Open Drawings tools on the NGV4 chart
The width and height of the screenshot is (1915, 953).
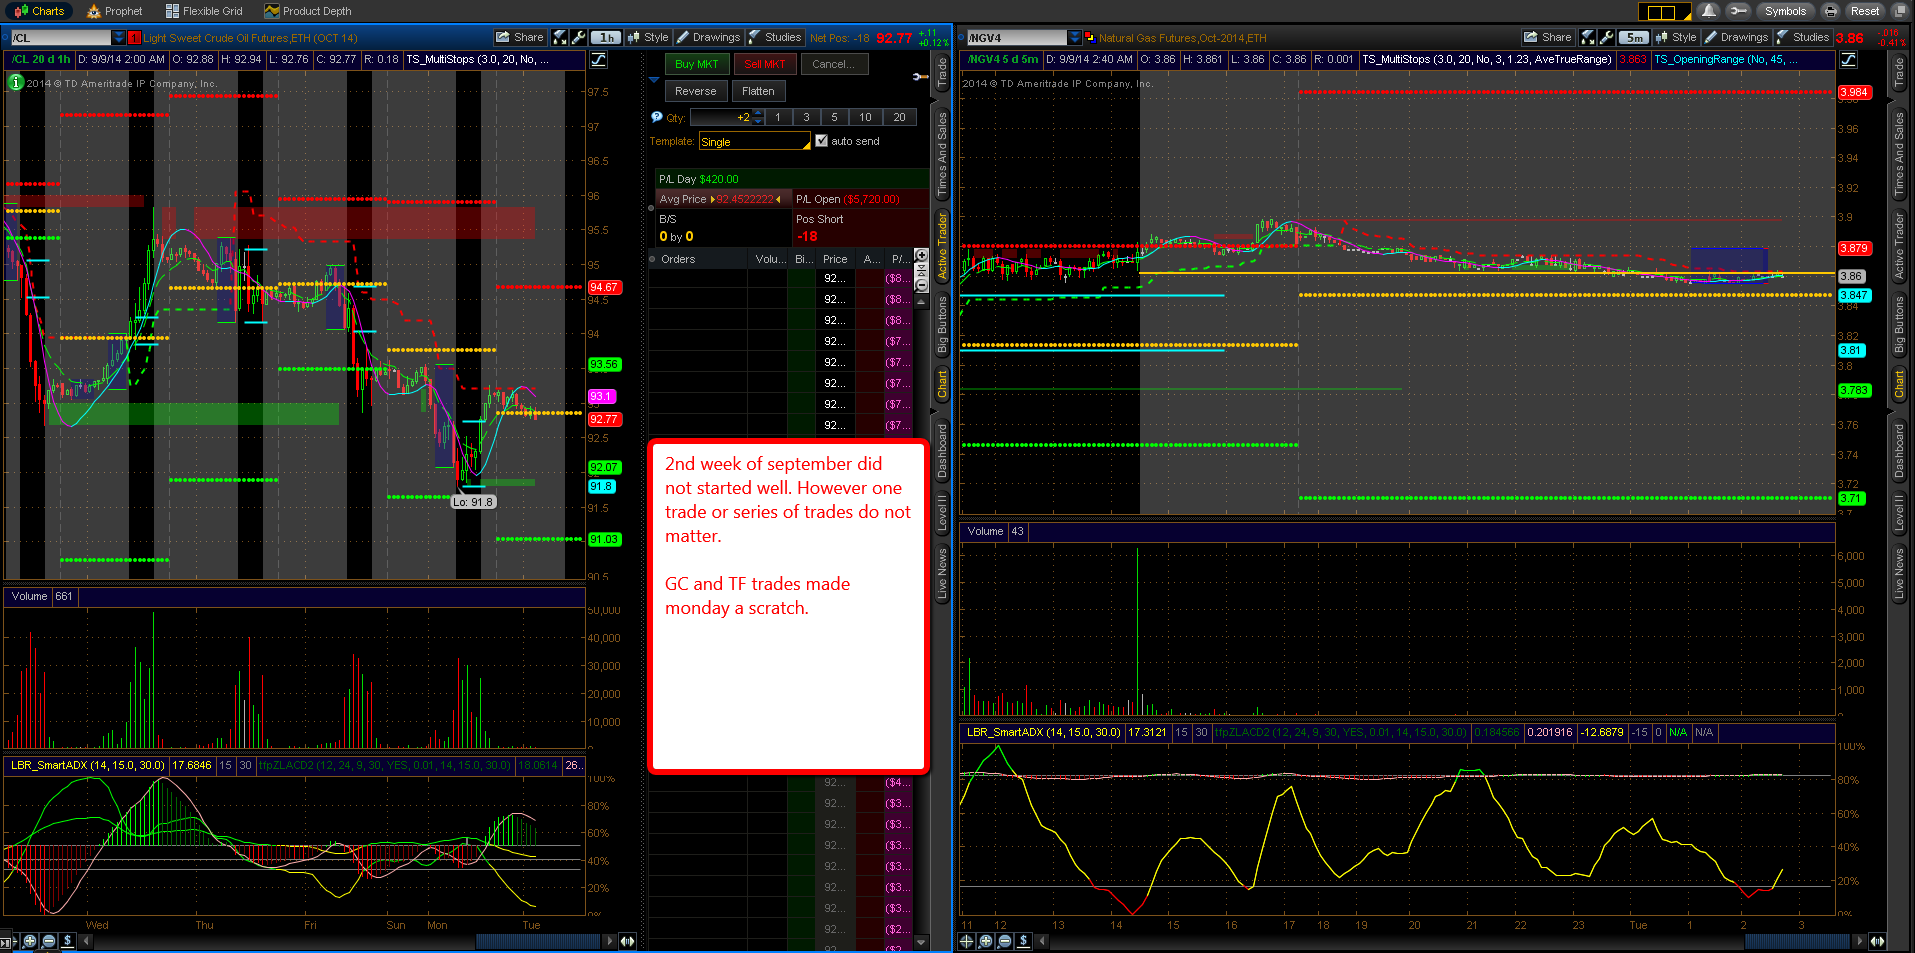point(1736,37)
